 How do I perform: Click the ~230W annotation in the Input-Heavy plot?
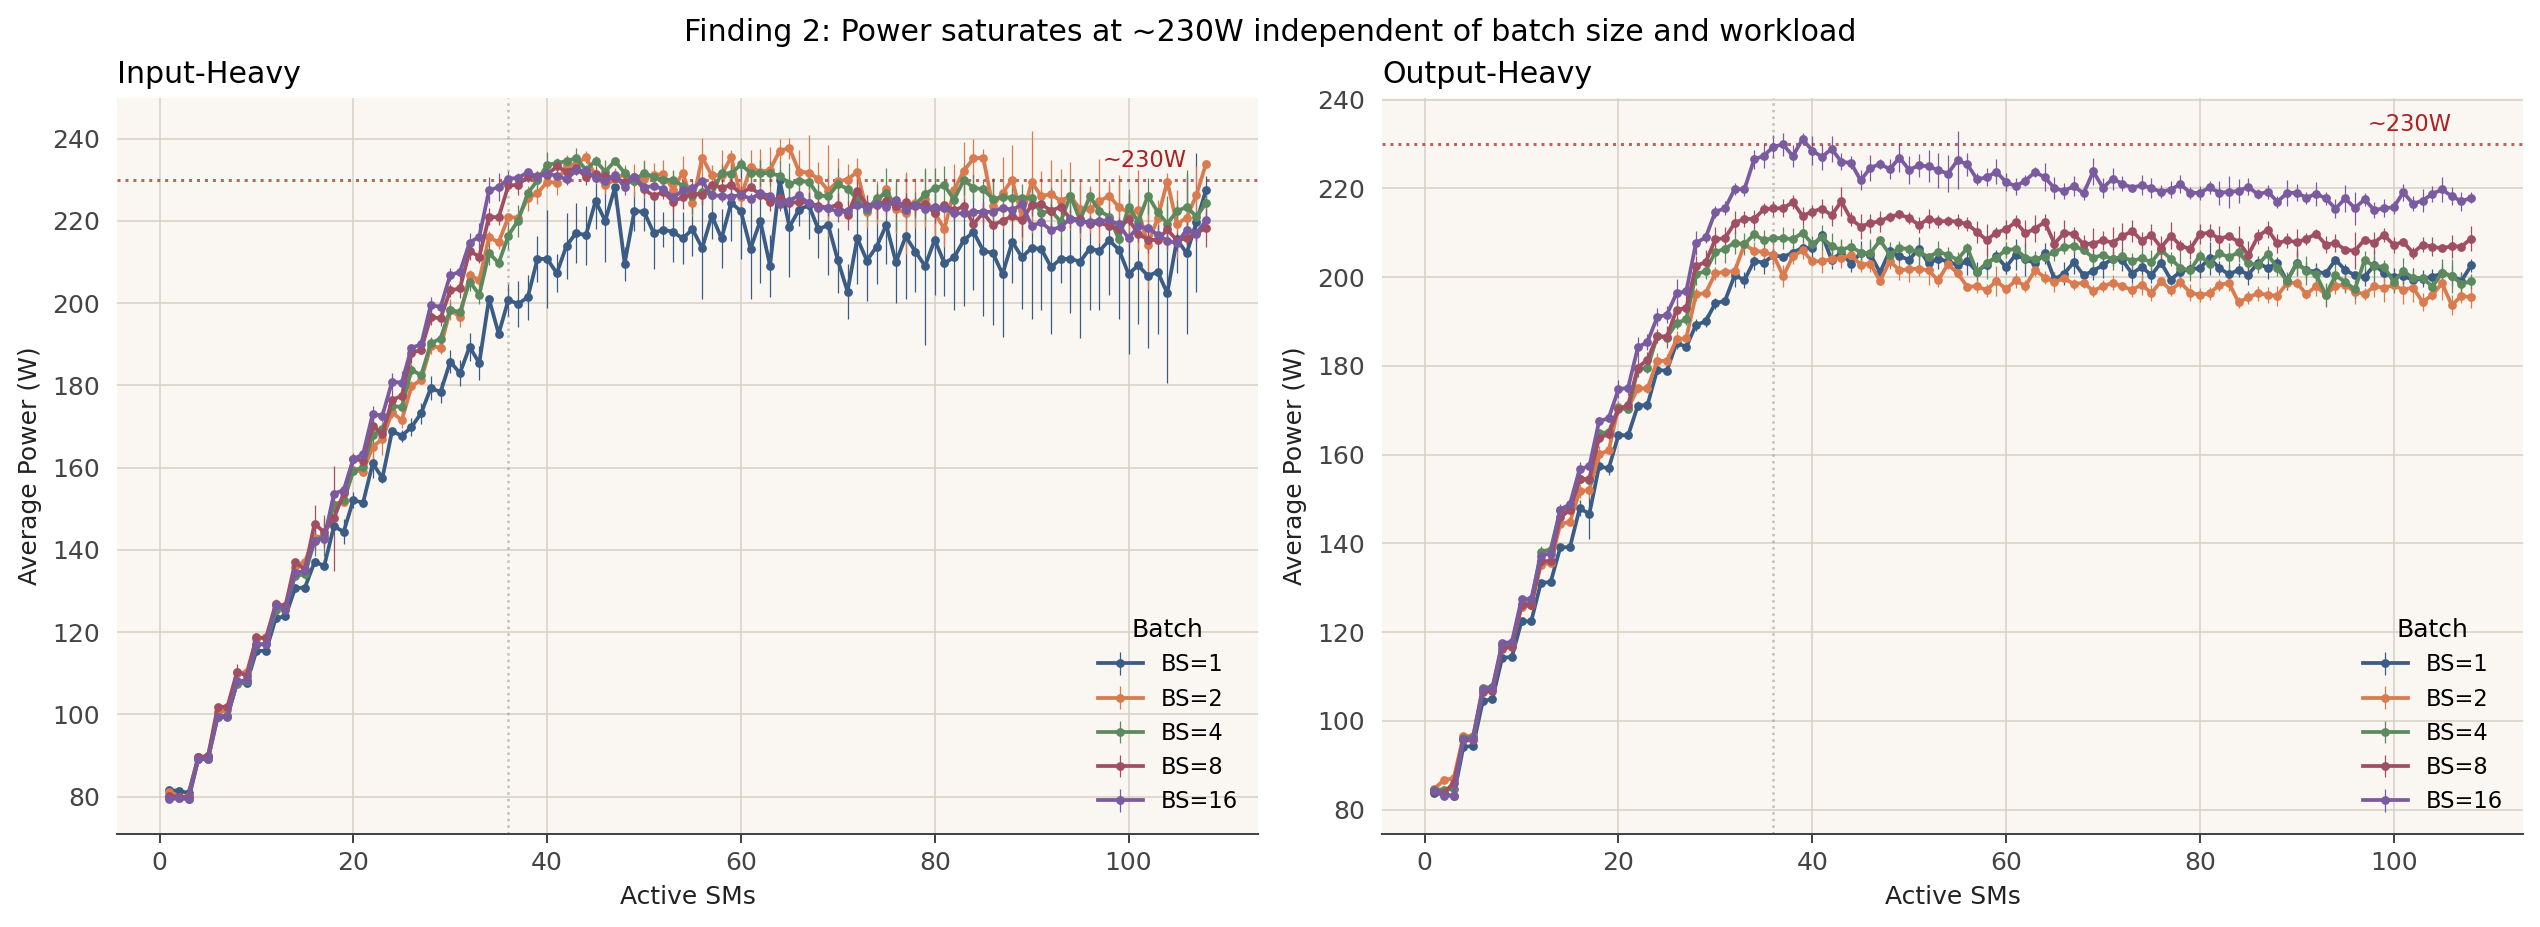(x=1144, y=159)
